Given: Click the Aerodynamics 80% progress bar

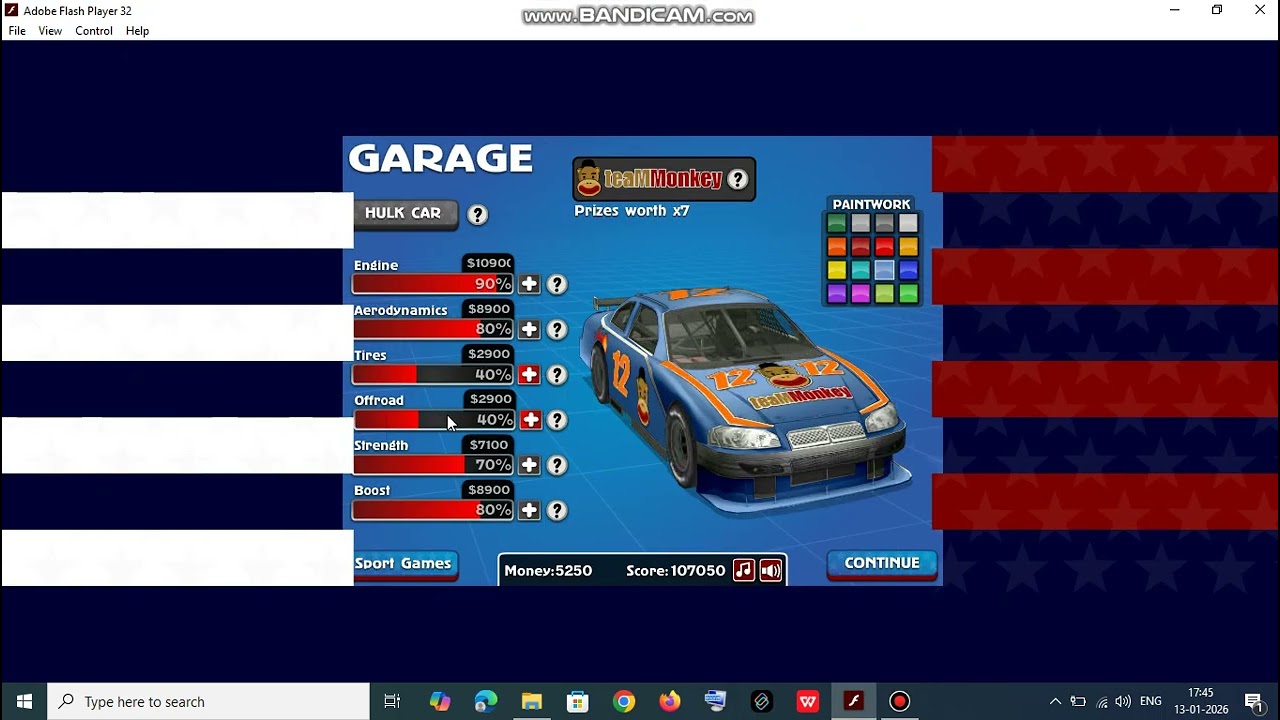Looking at the screenshot, I should coord(433,329).
